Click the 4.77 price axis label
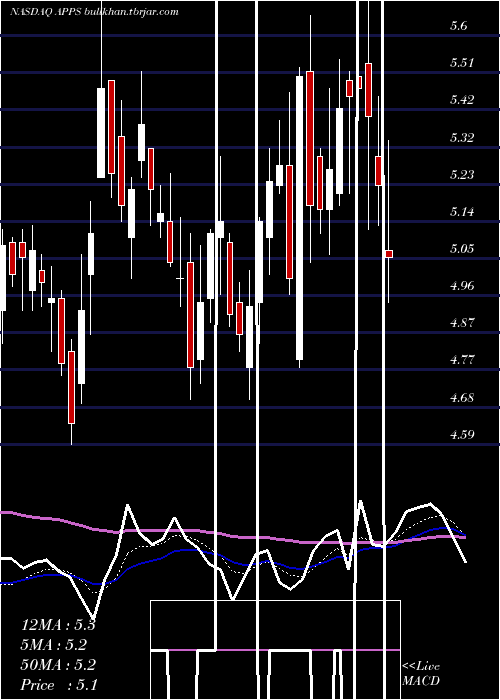Image resolution: width=500 pixels, height=700 pixels. pyautogui.click(x=462, y=360)
